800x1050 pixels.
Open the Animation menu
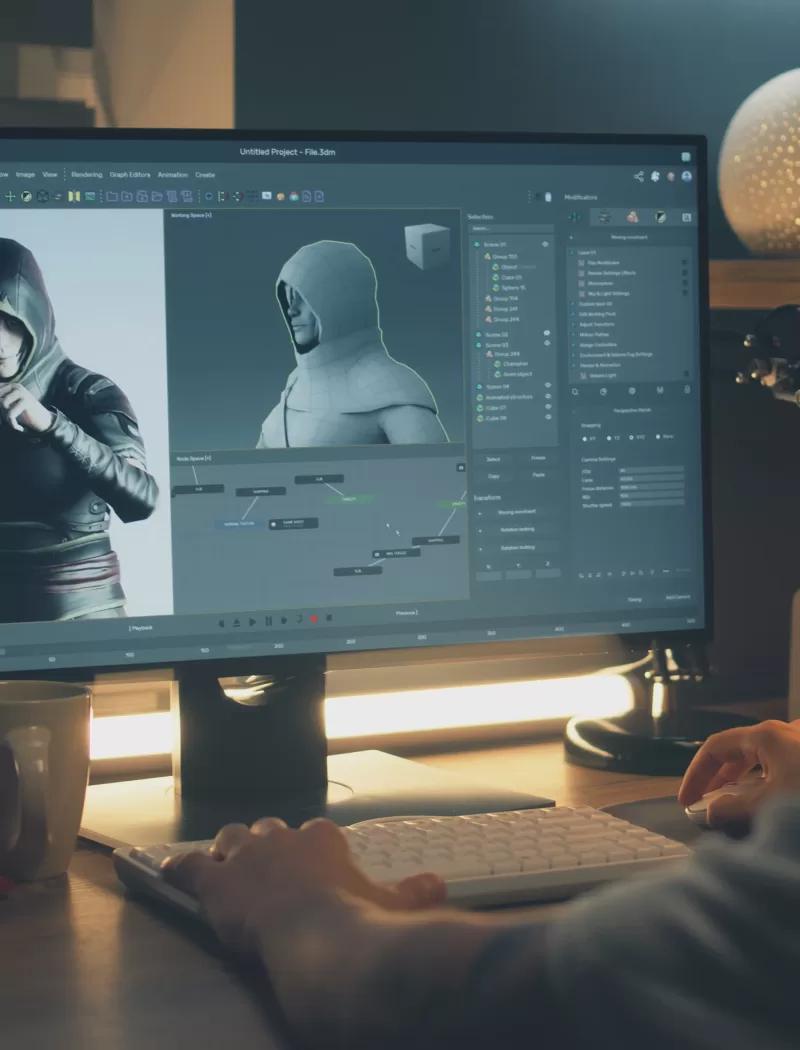point(173,175)
